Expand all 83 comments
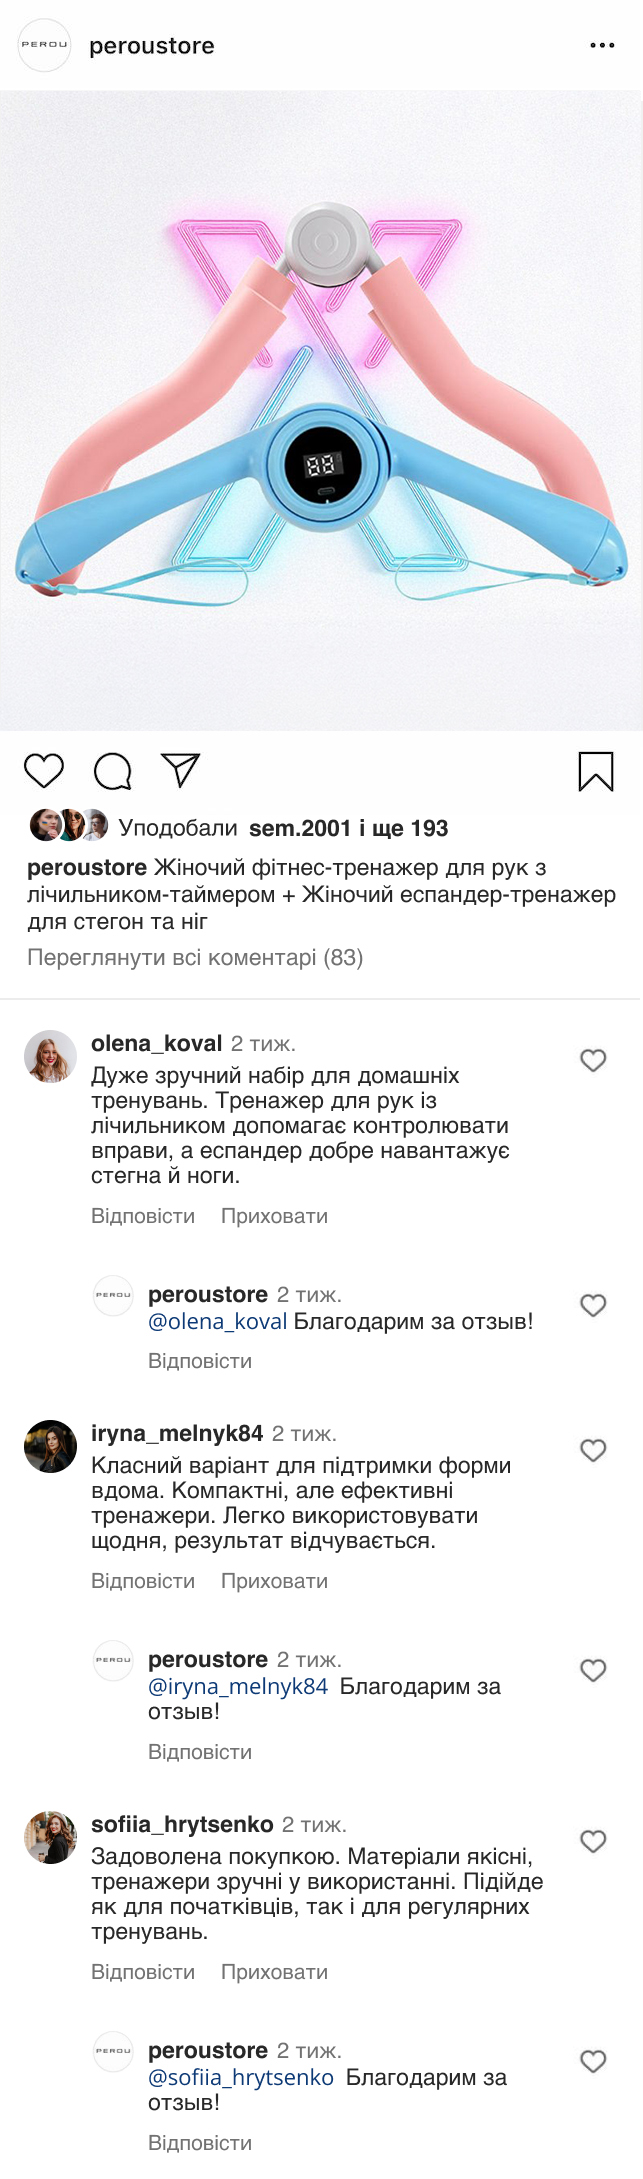Viewport: 643px width, 2179px height. [x=195, y=957]
